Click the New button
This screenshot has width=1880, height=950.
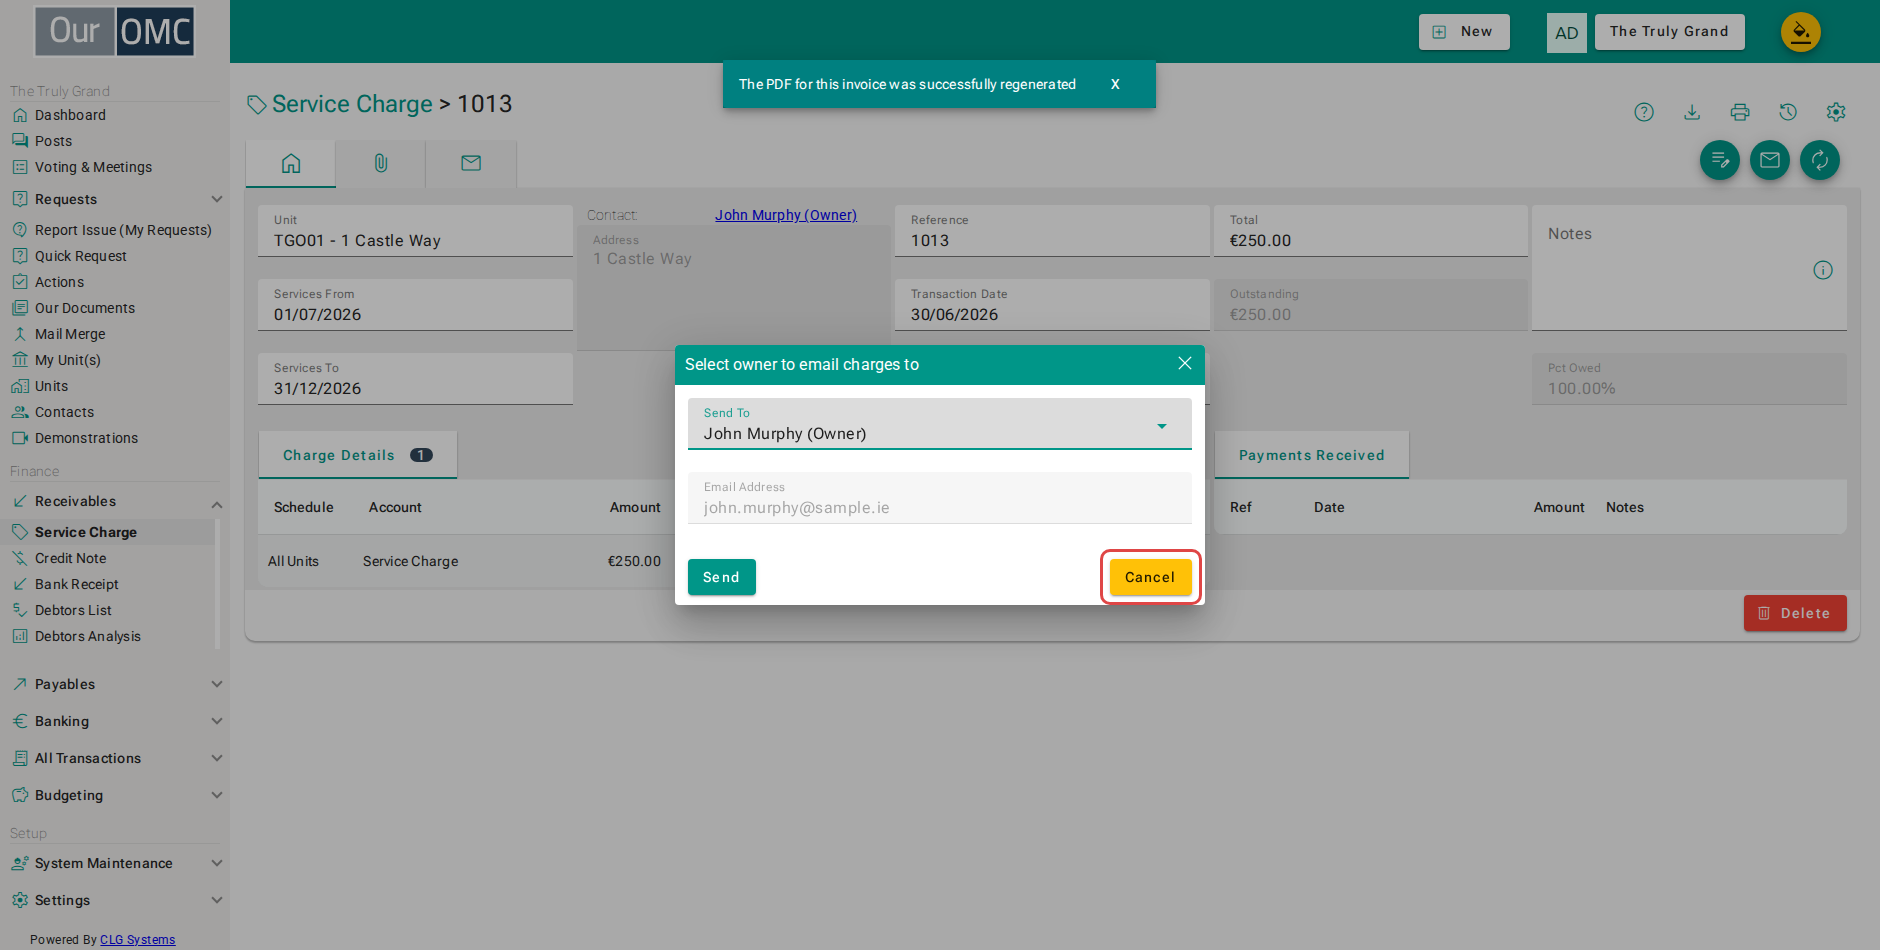click(x=1464, y=32)
